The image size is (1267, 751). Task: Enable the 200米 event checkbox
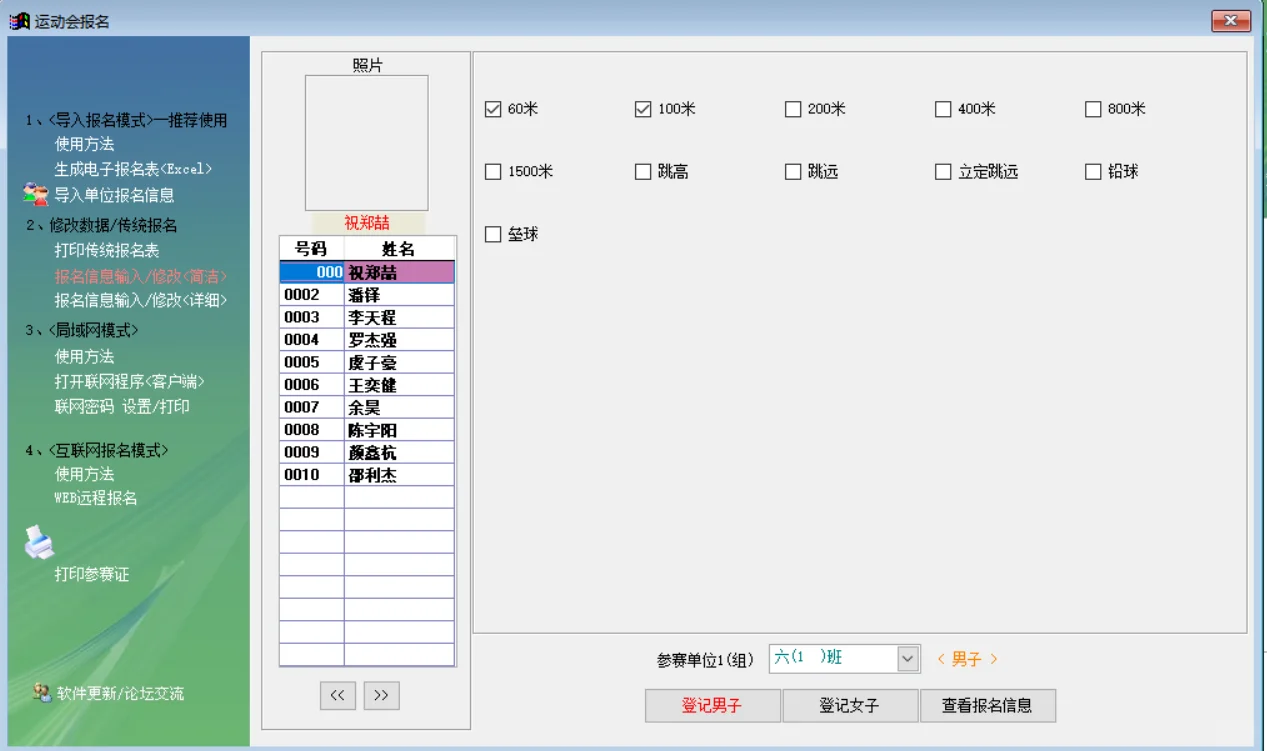pos(793,109)
